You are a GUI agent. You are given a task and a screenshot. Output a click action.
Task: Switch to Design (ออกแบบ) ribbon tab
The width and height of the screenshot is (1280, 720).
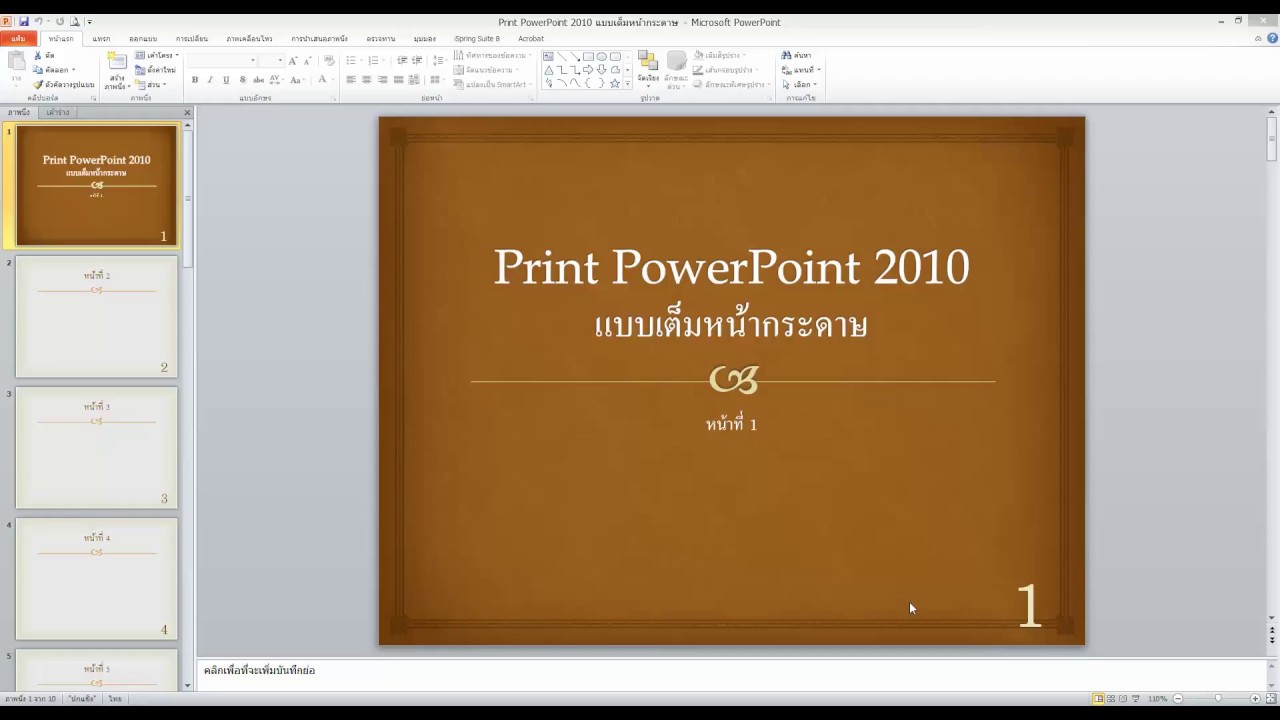click(143, 39)
